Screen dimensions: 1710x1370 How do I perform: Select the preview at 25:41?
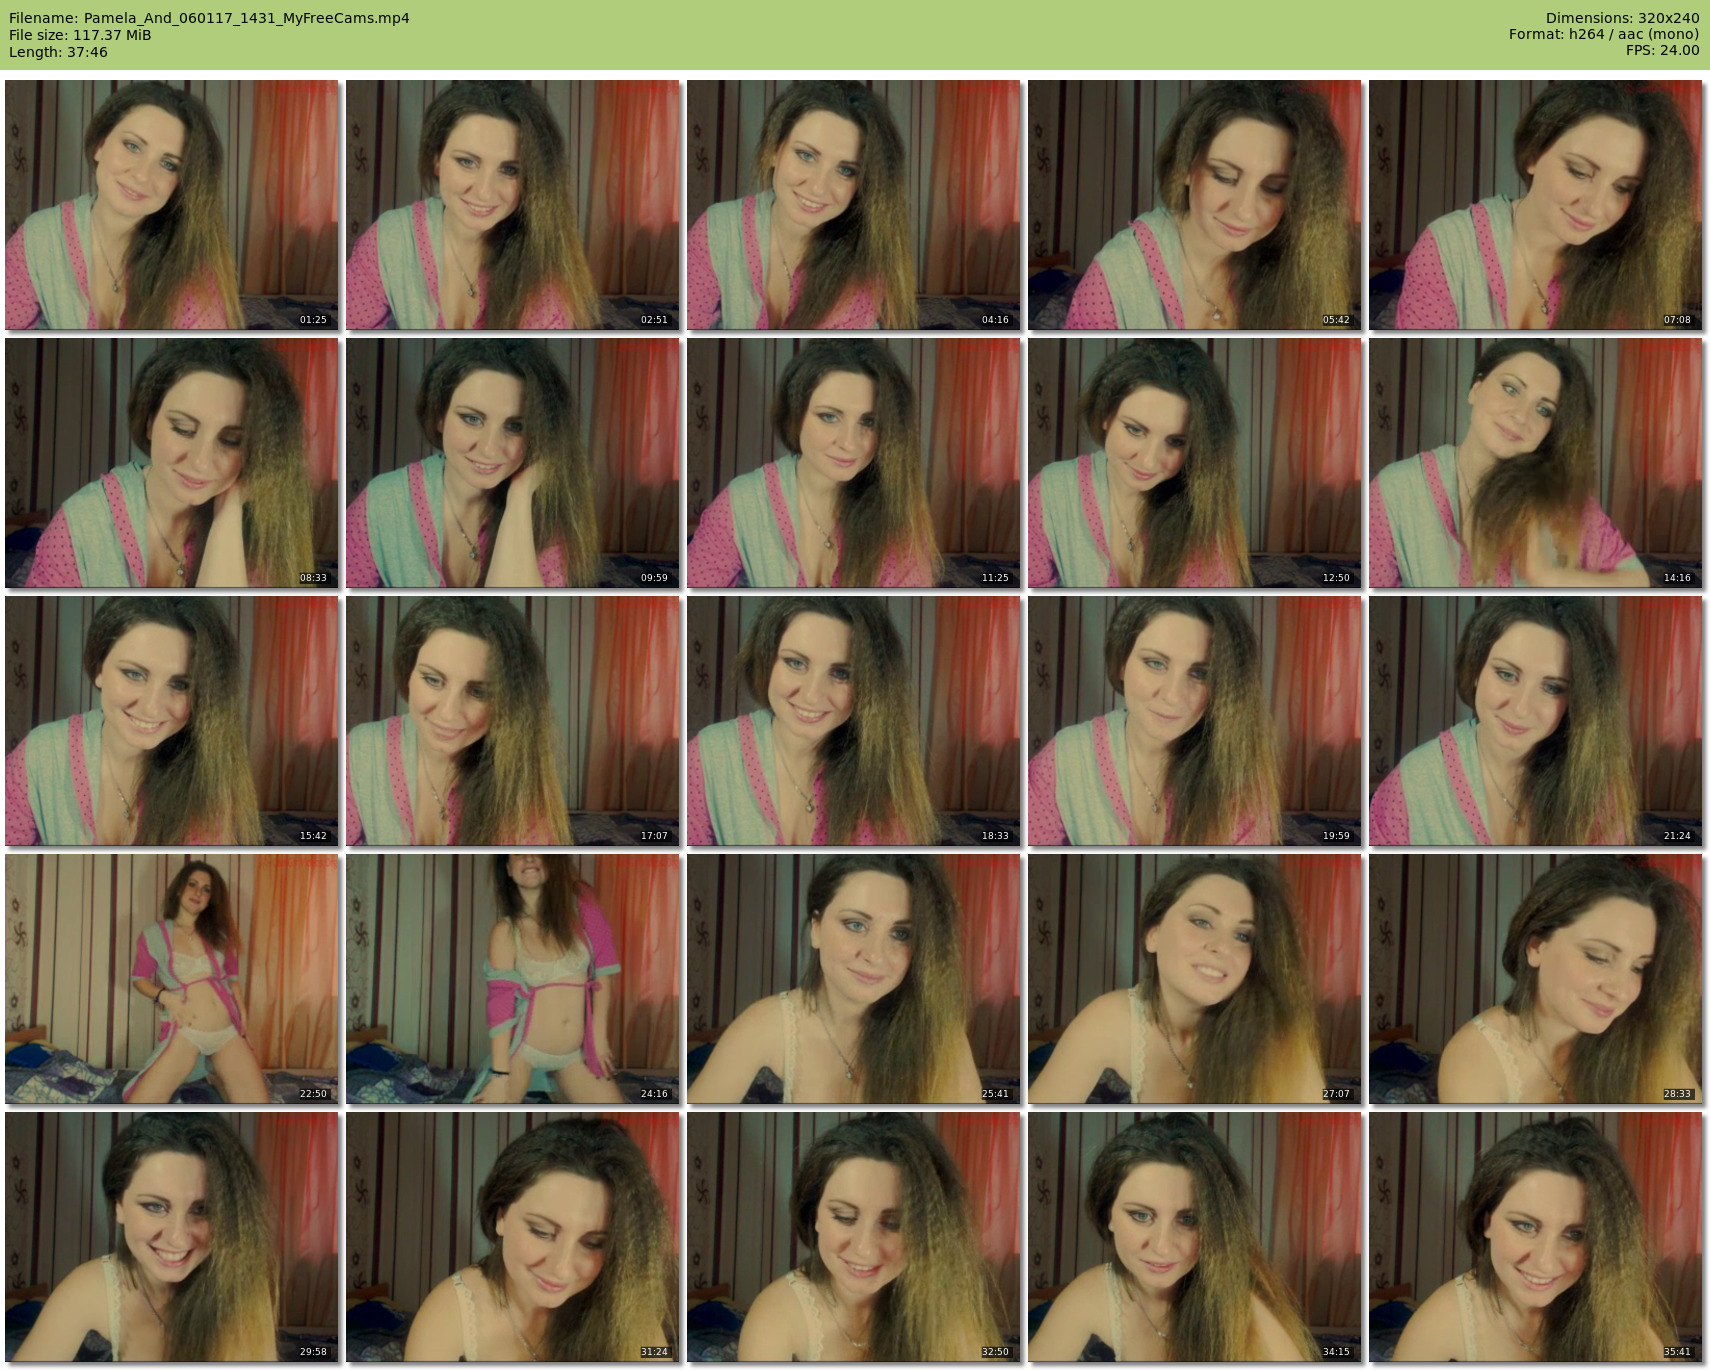pos(853,979)
